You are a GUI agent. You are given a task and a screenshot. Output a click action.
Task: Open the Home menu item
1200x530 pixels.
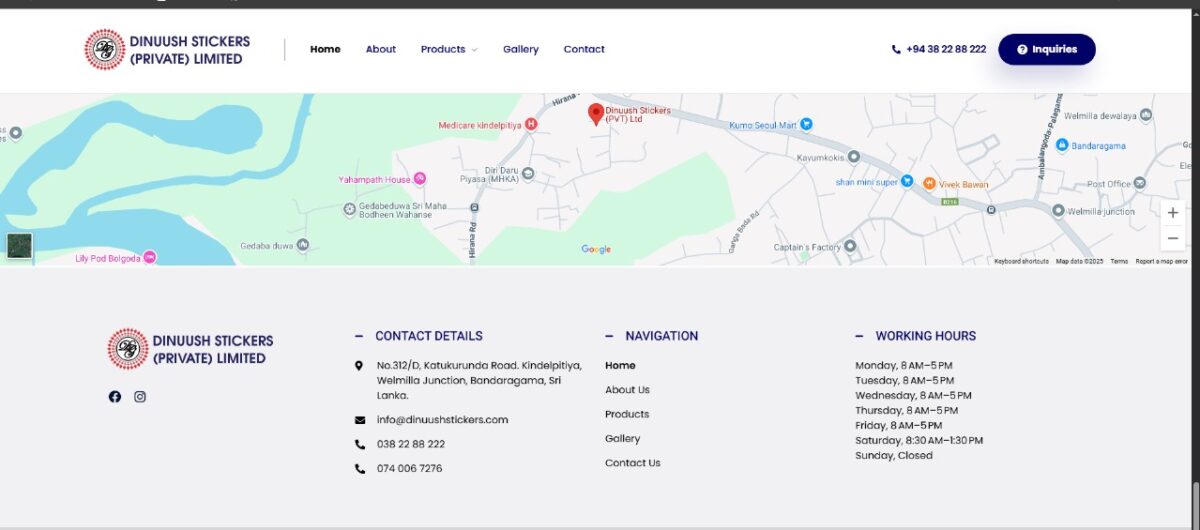(x=325, y=49)
